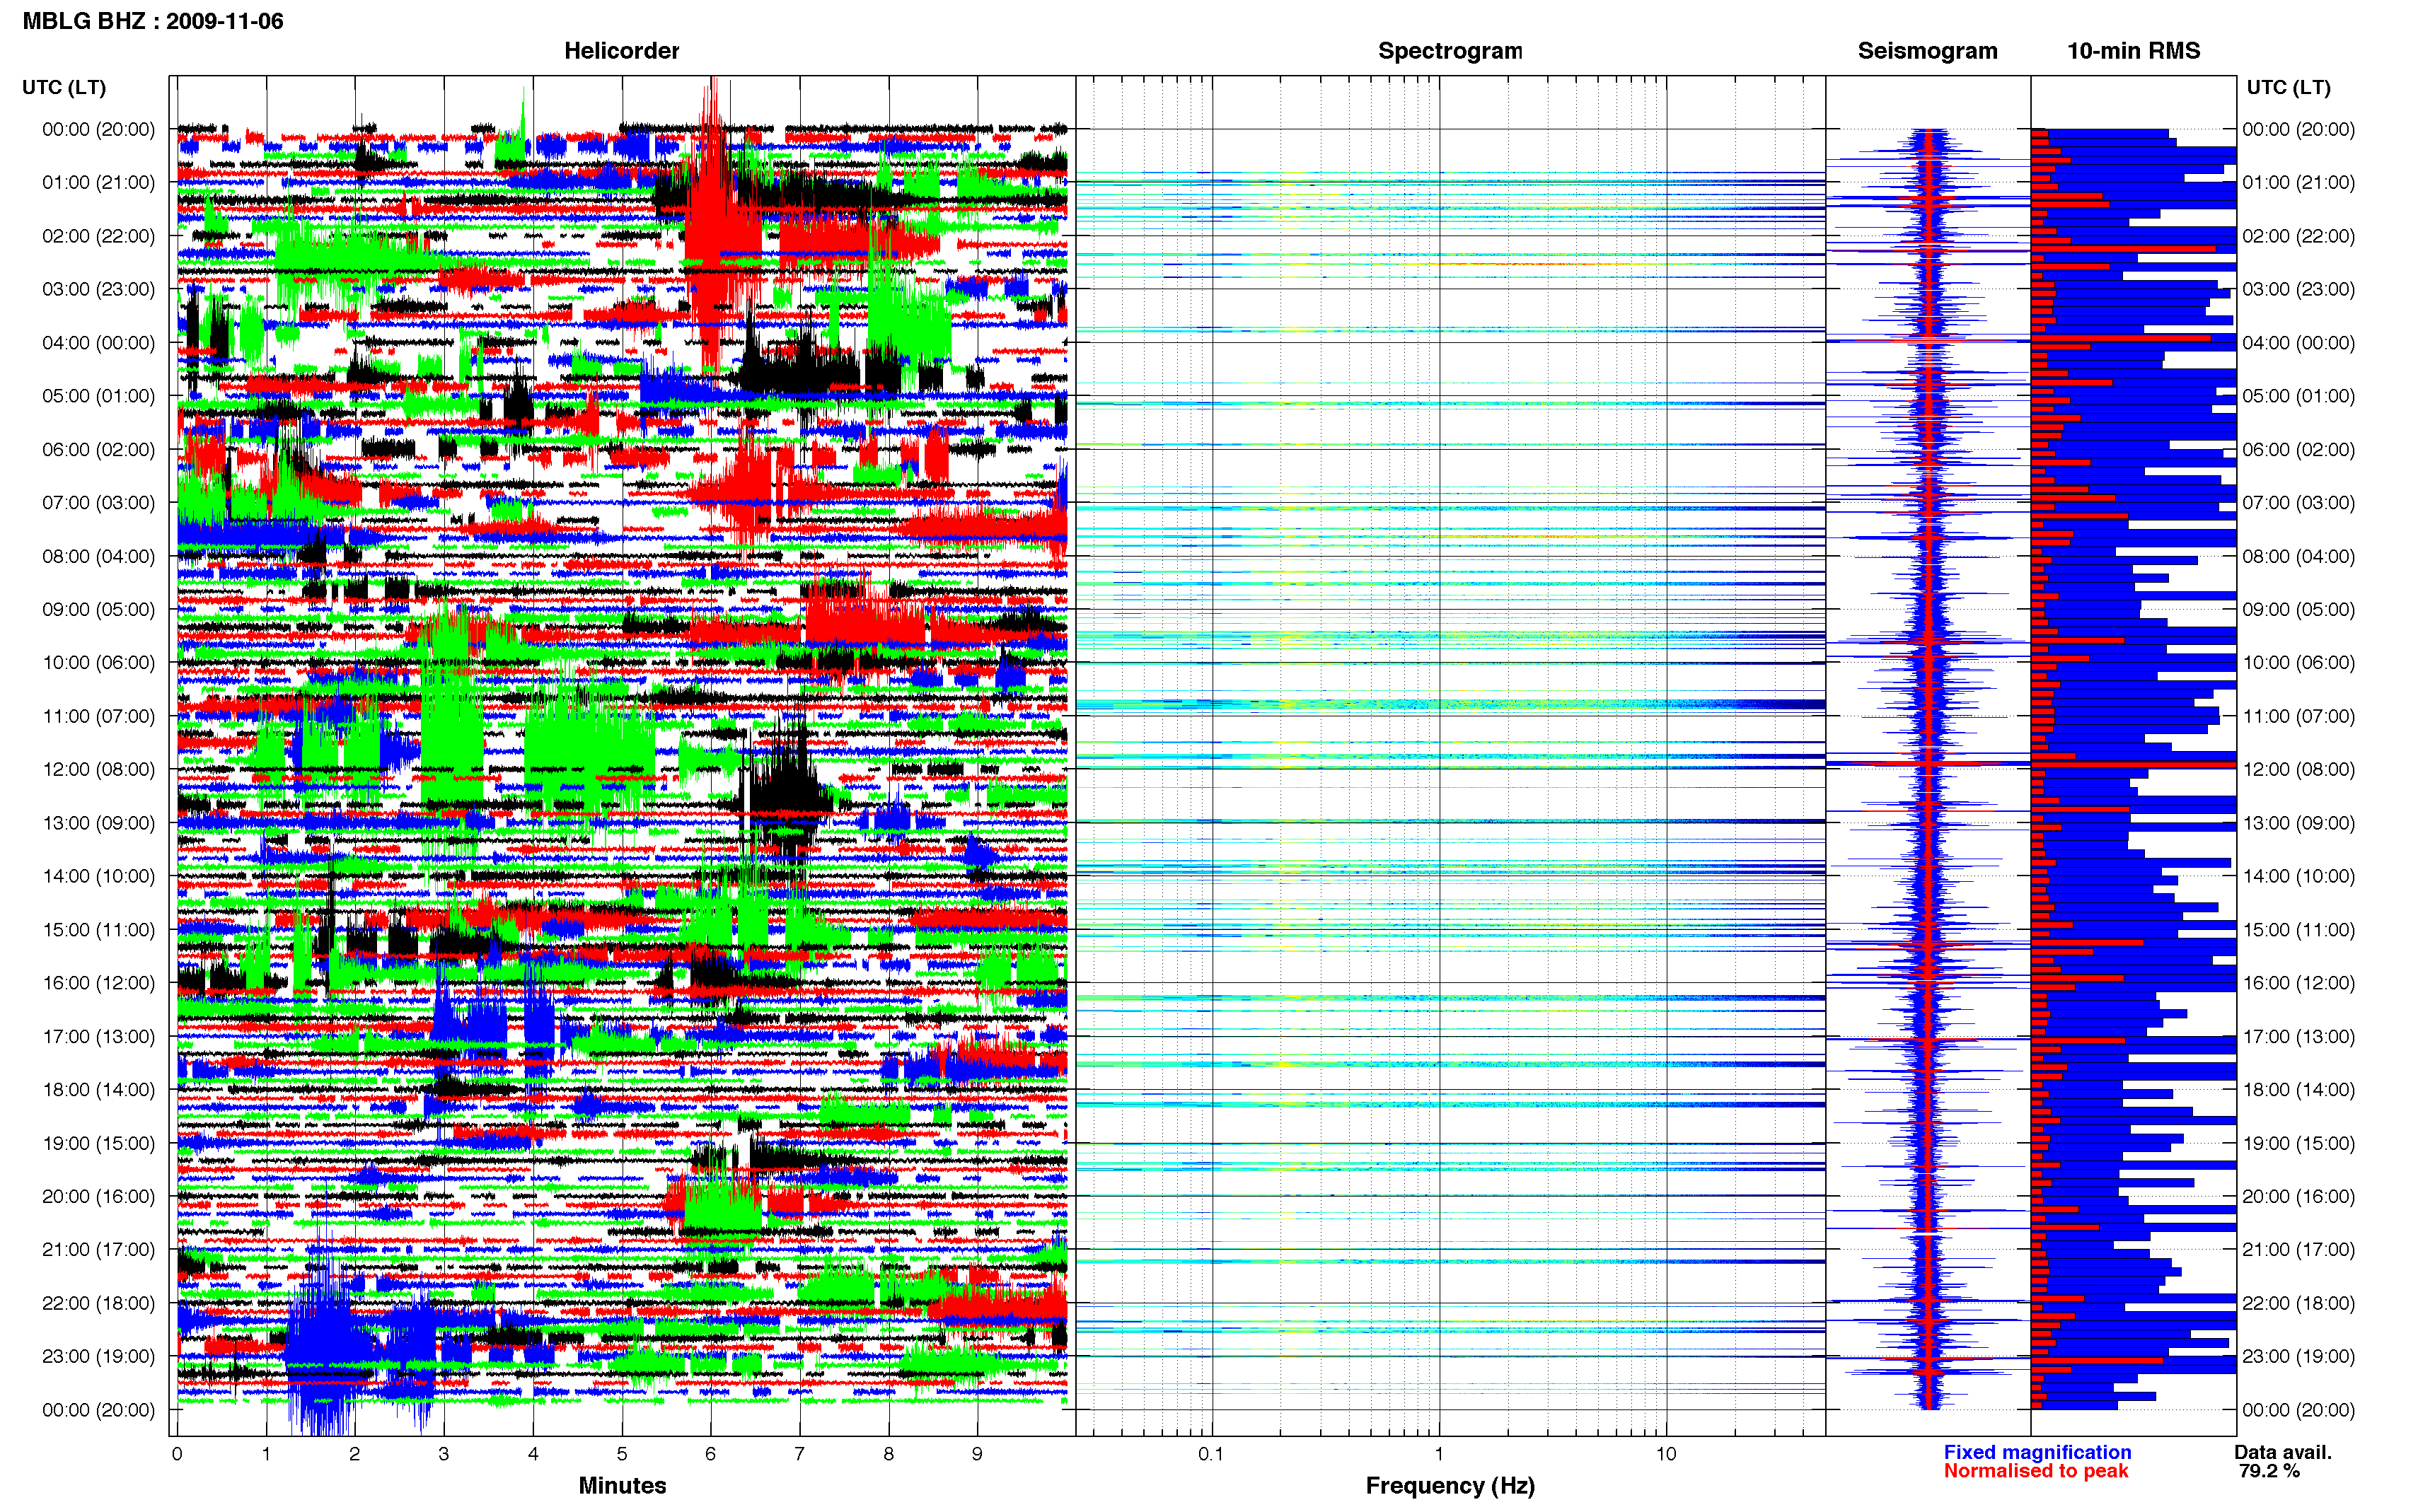Click helicorder axis label 22:00 (18:00)
The image size is (2418, 1512).
[98, 1303]
